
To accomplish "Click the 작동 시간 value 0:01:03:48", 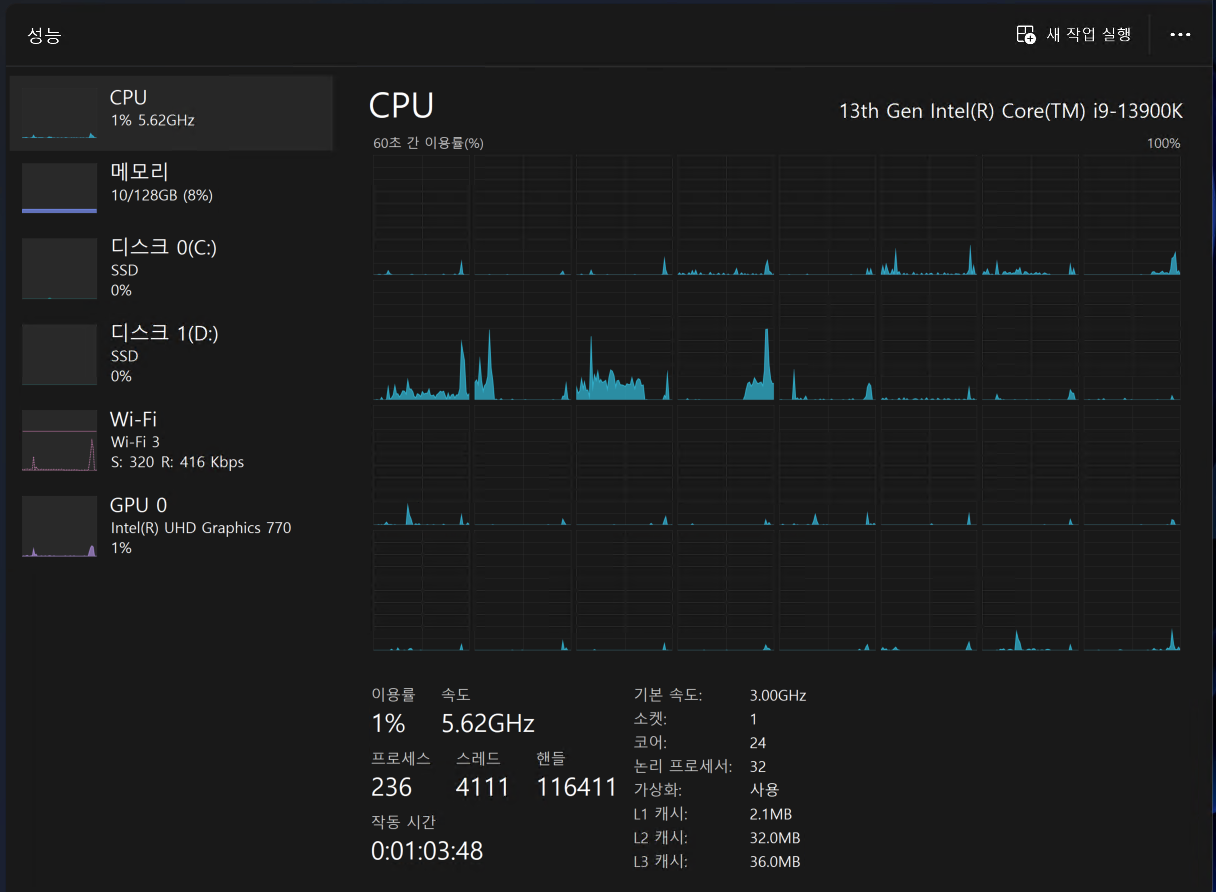I will pyautogui.click(x=427, y=851).
